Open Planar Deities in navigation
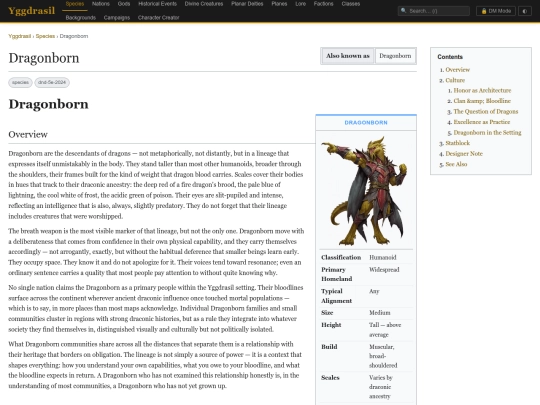 click(247, 4)
